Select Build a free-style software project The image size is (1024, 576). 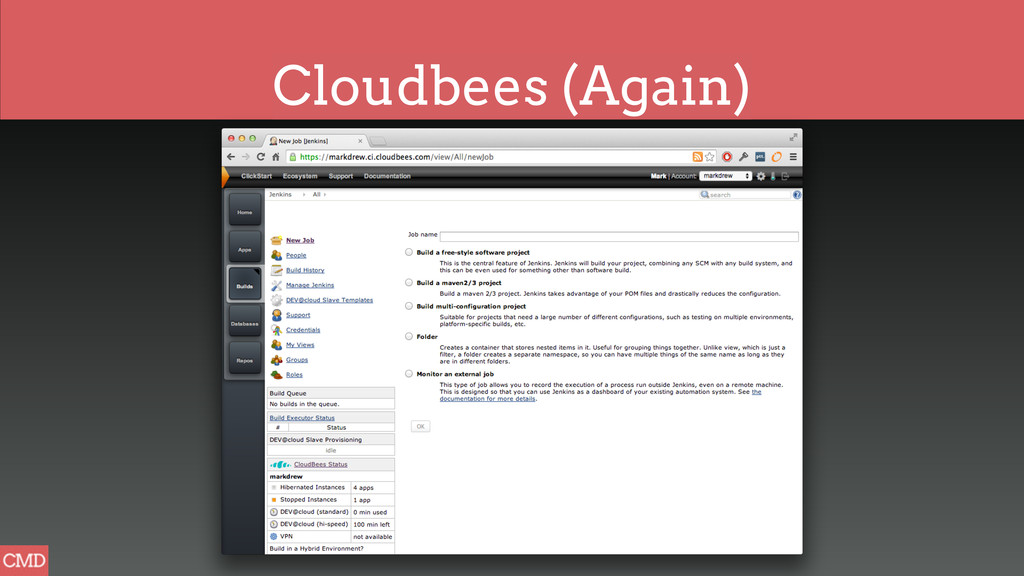[409, 252]
